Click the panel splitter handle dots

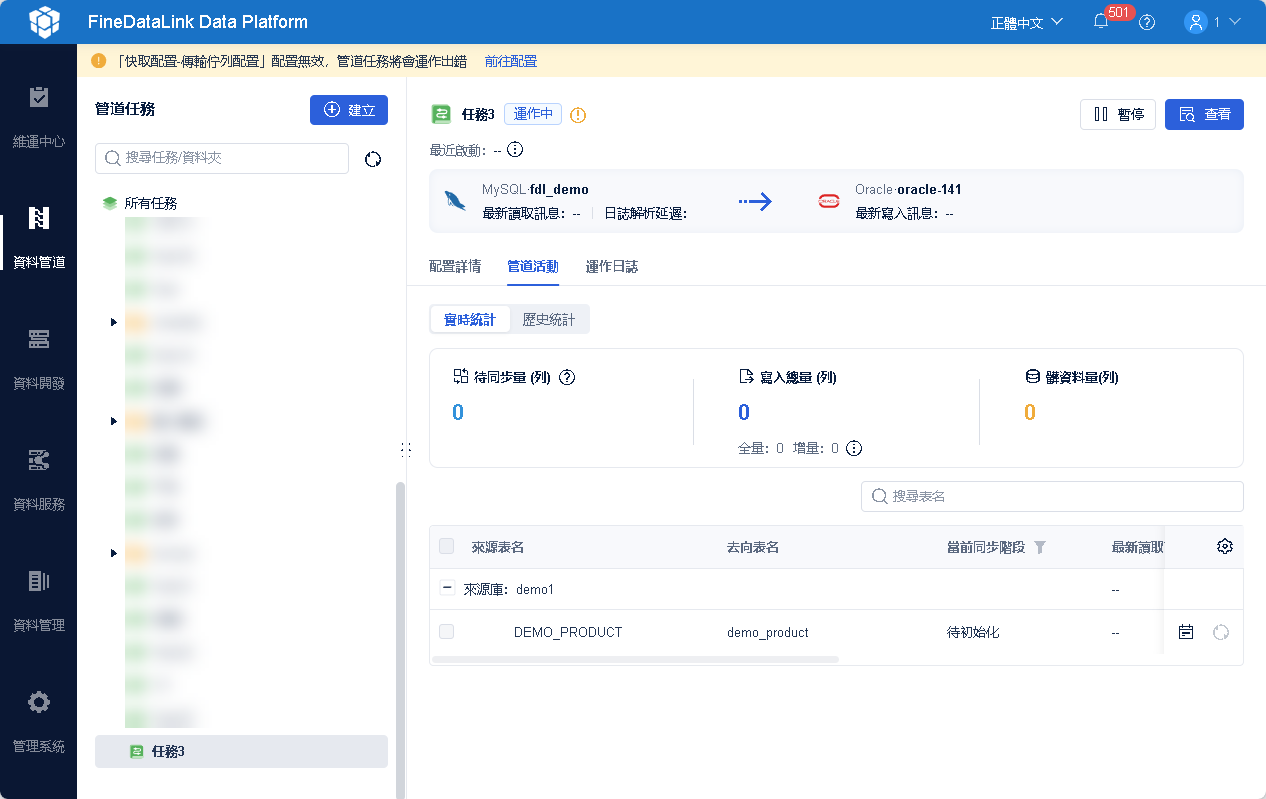(x=406, y=450)
